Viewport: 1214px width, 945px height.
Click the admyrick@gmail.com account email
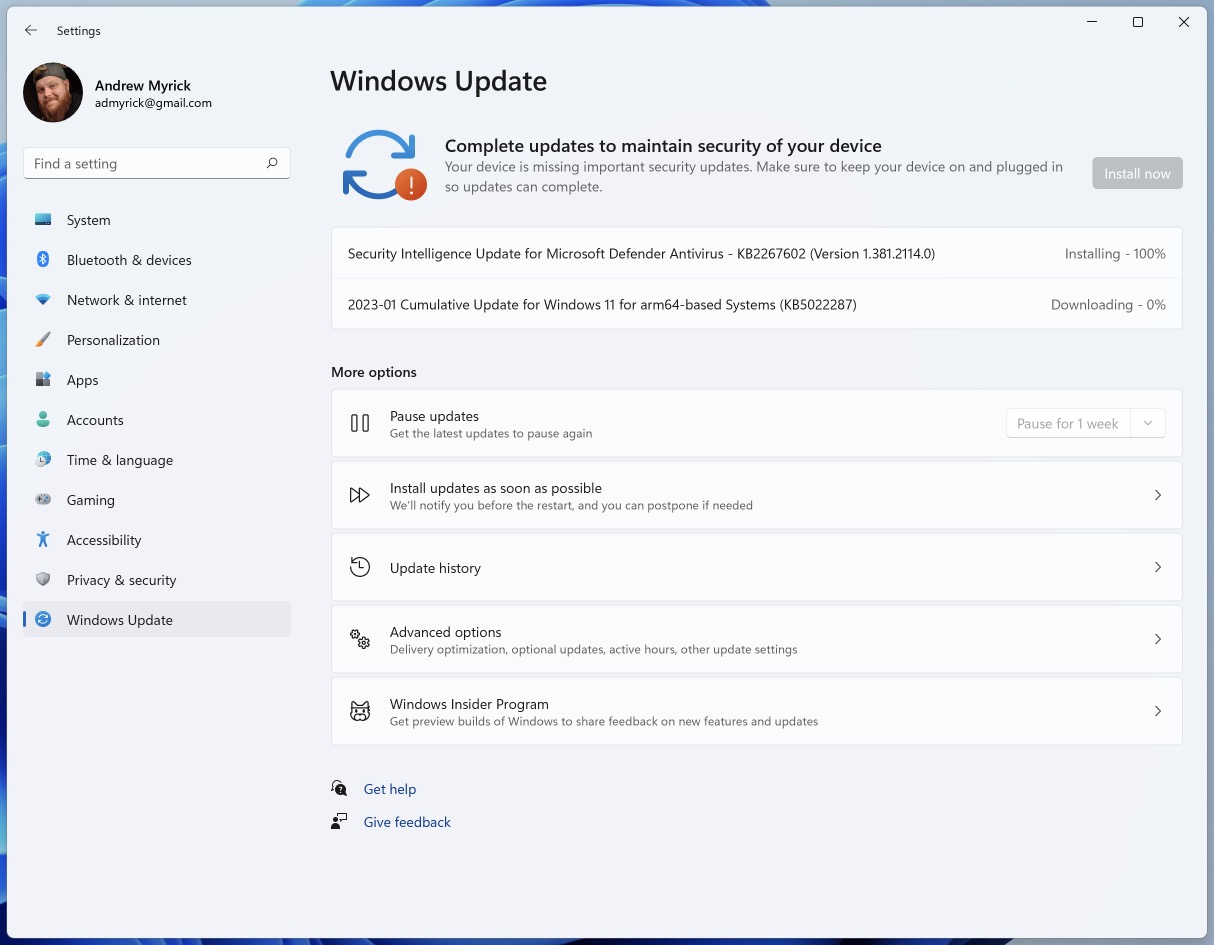click(x=153, y=103)
